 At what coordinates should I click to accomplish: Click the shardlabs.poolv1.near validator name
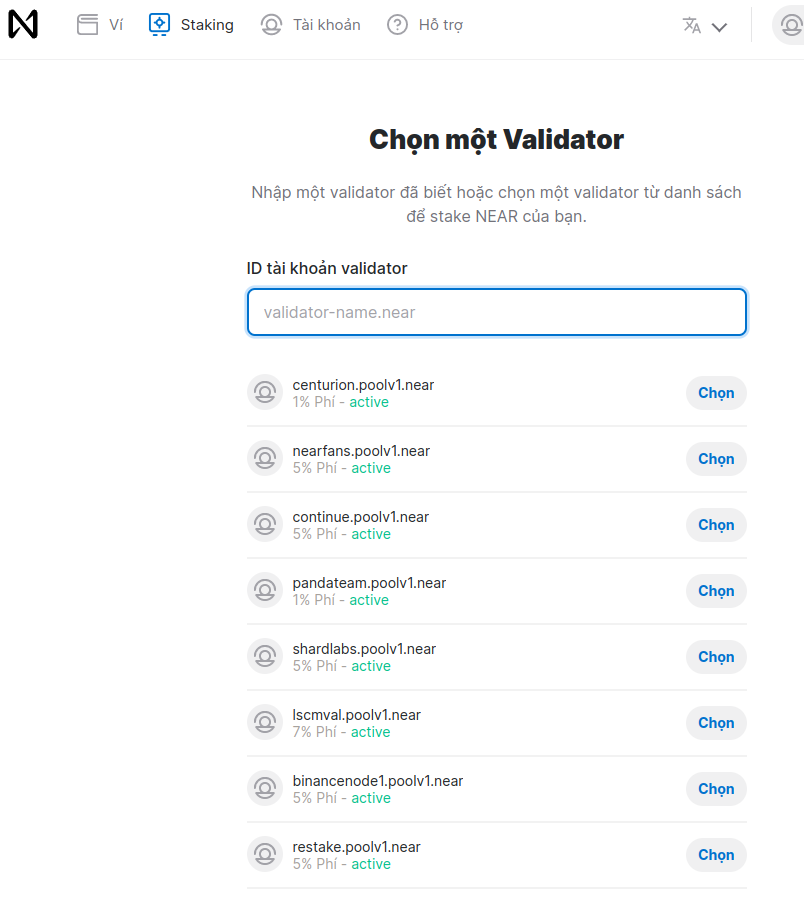point(364,649)
